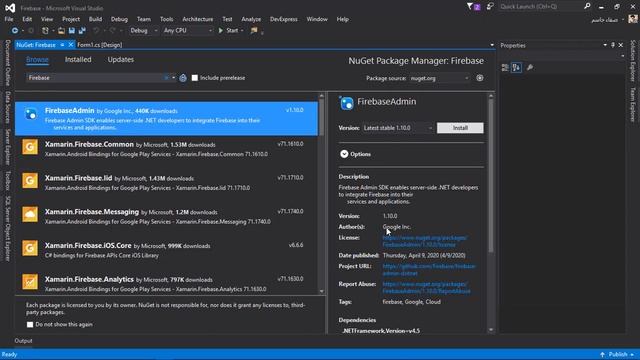Open the Architecture menu
The image size is (640, 360).
198,19
